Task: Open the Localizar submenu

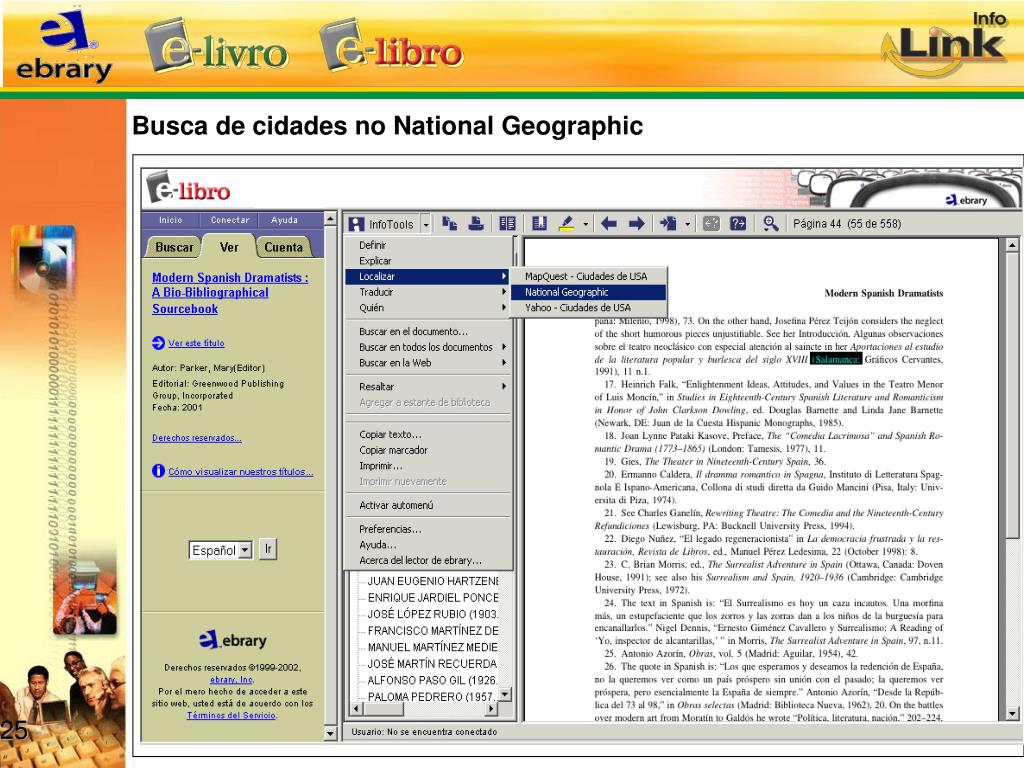Action: 428,276
